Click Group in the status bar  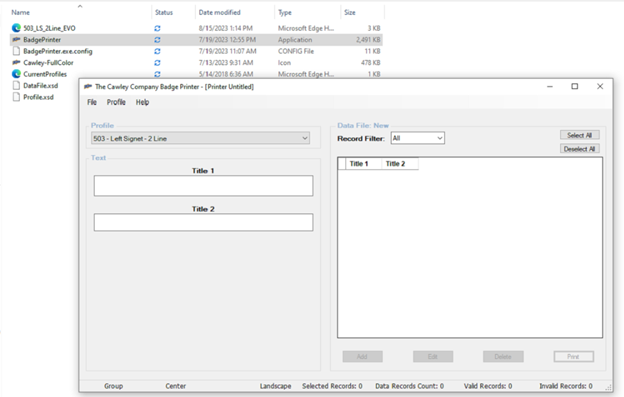113,386
